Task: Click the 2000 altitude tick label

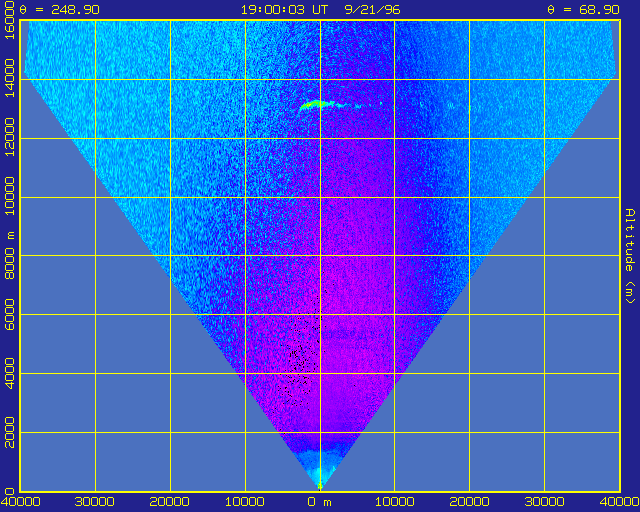Action: [x=9, y=432]
